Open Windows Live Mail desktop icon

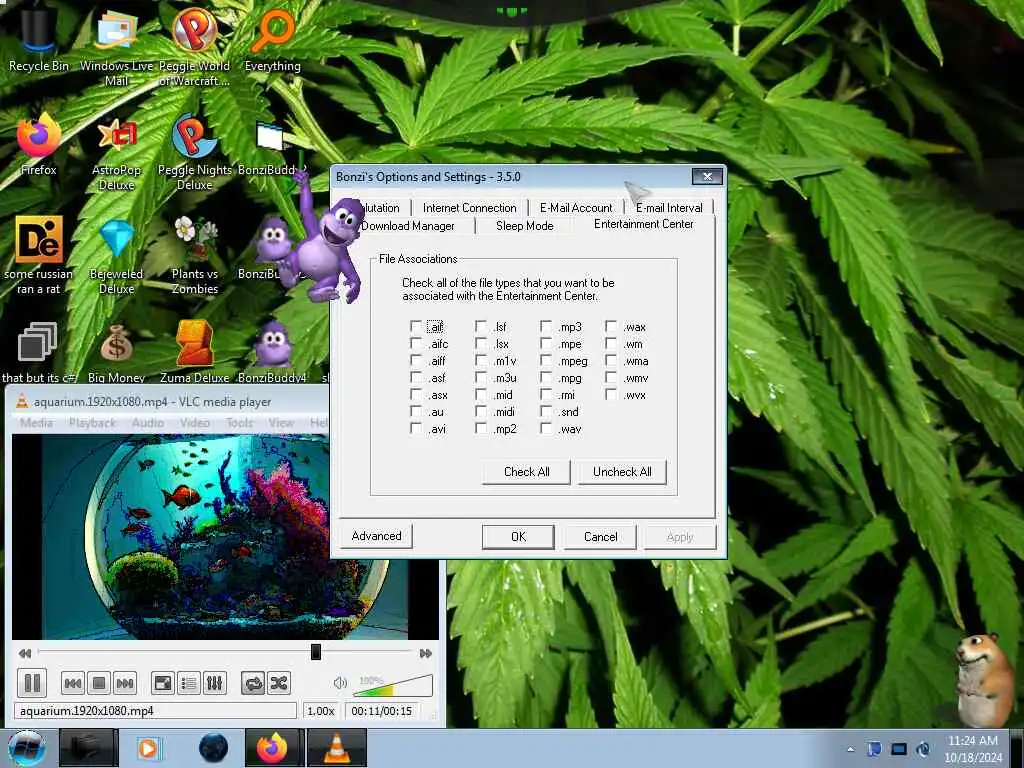pyautogui.click(x=116, y=46)
